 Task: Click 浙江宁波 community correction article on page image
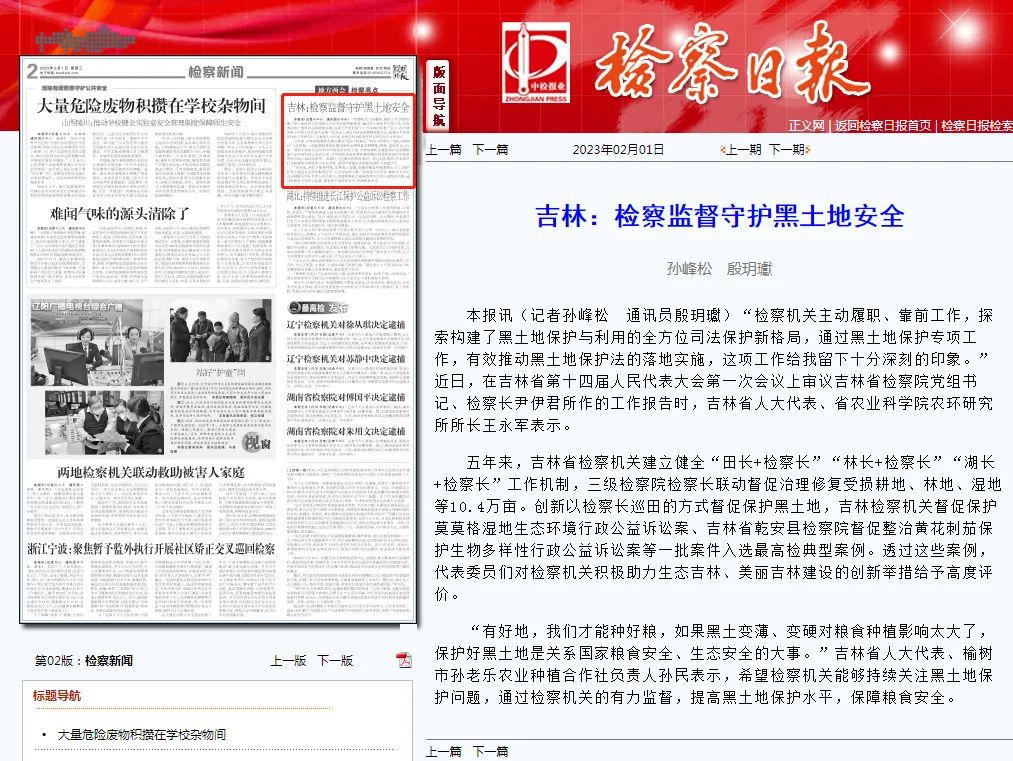150,549
